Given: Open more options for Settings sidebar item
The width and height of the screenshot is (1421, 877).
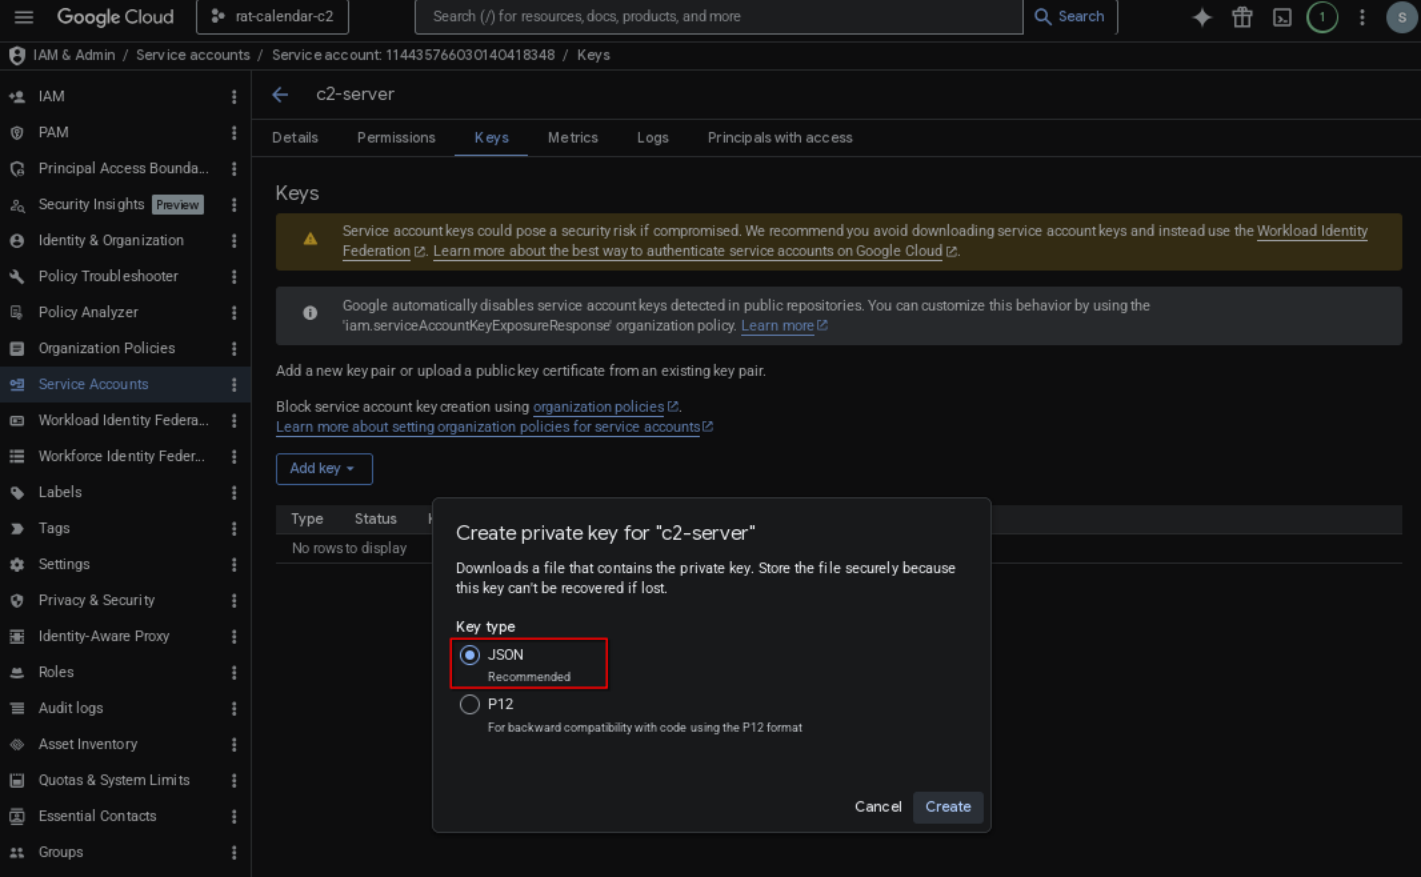Looking at the screenshot, I should pyautogui.click(x=234, y=565).
